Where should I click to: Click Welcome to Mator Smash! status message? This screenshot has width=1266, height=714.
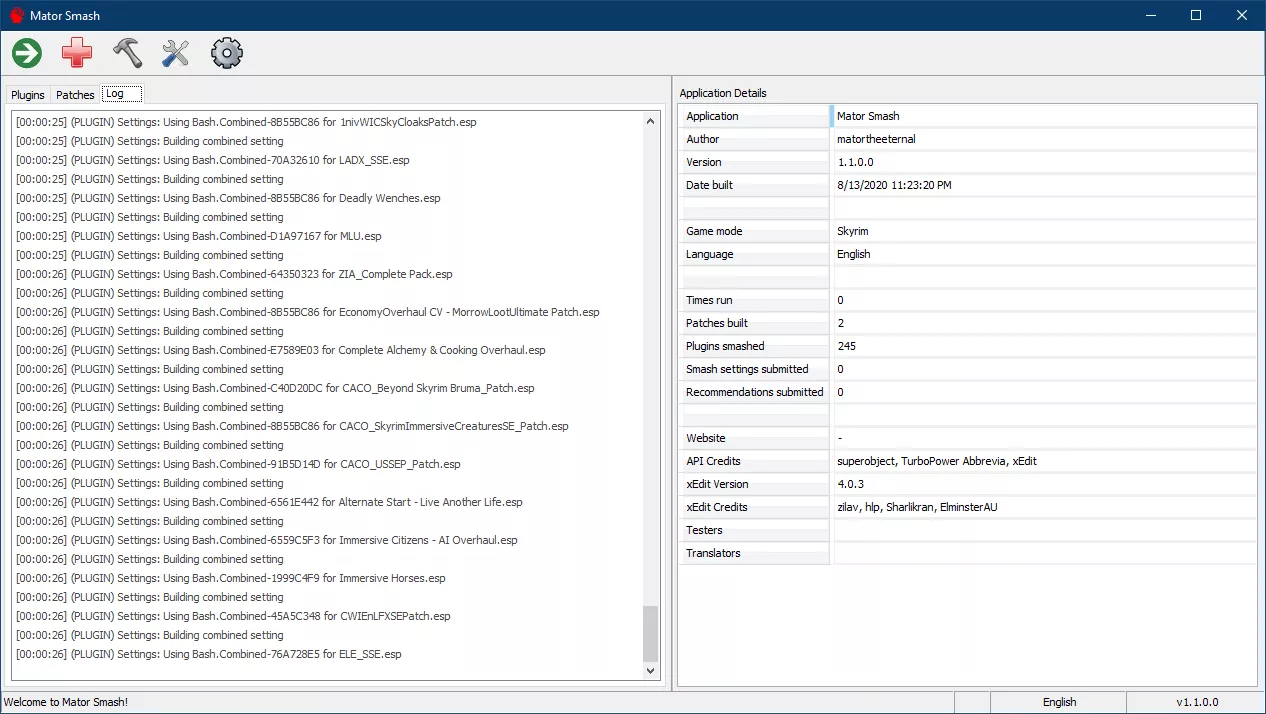(66, 702)
